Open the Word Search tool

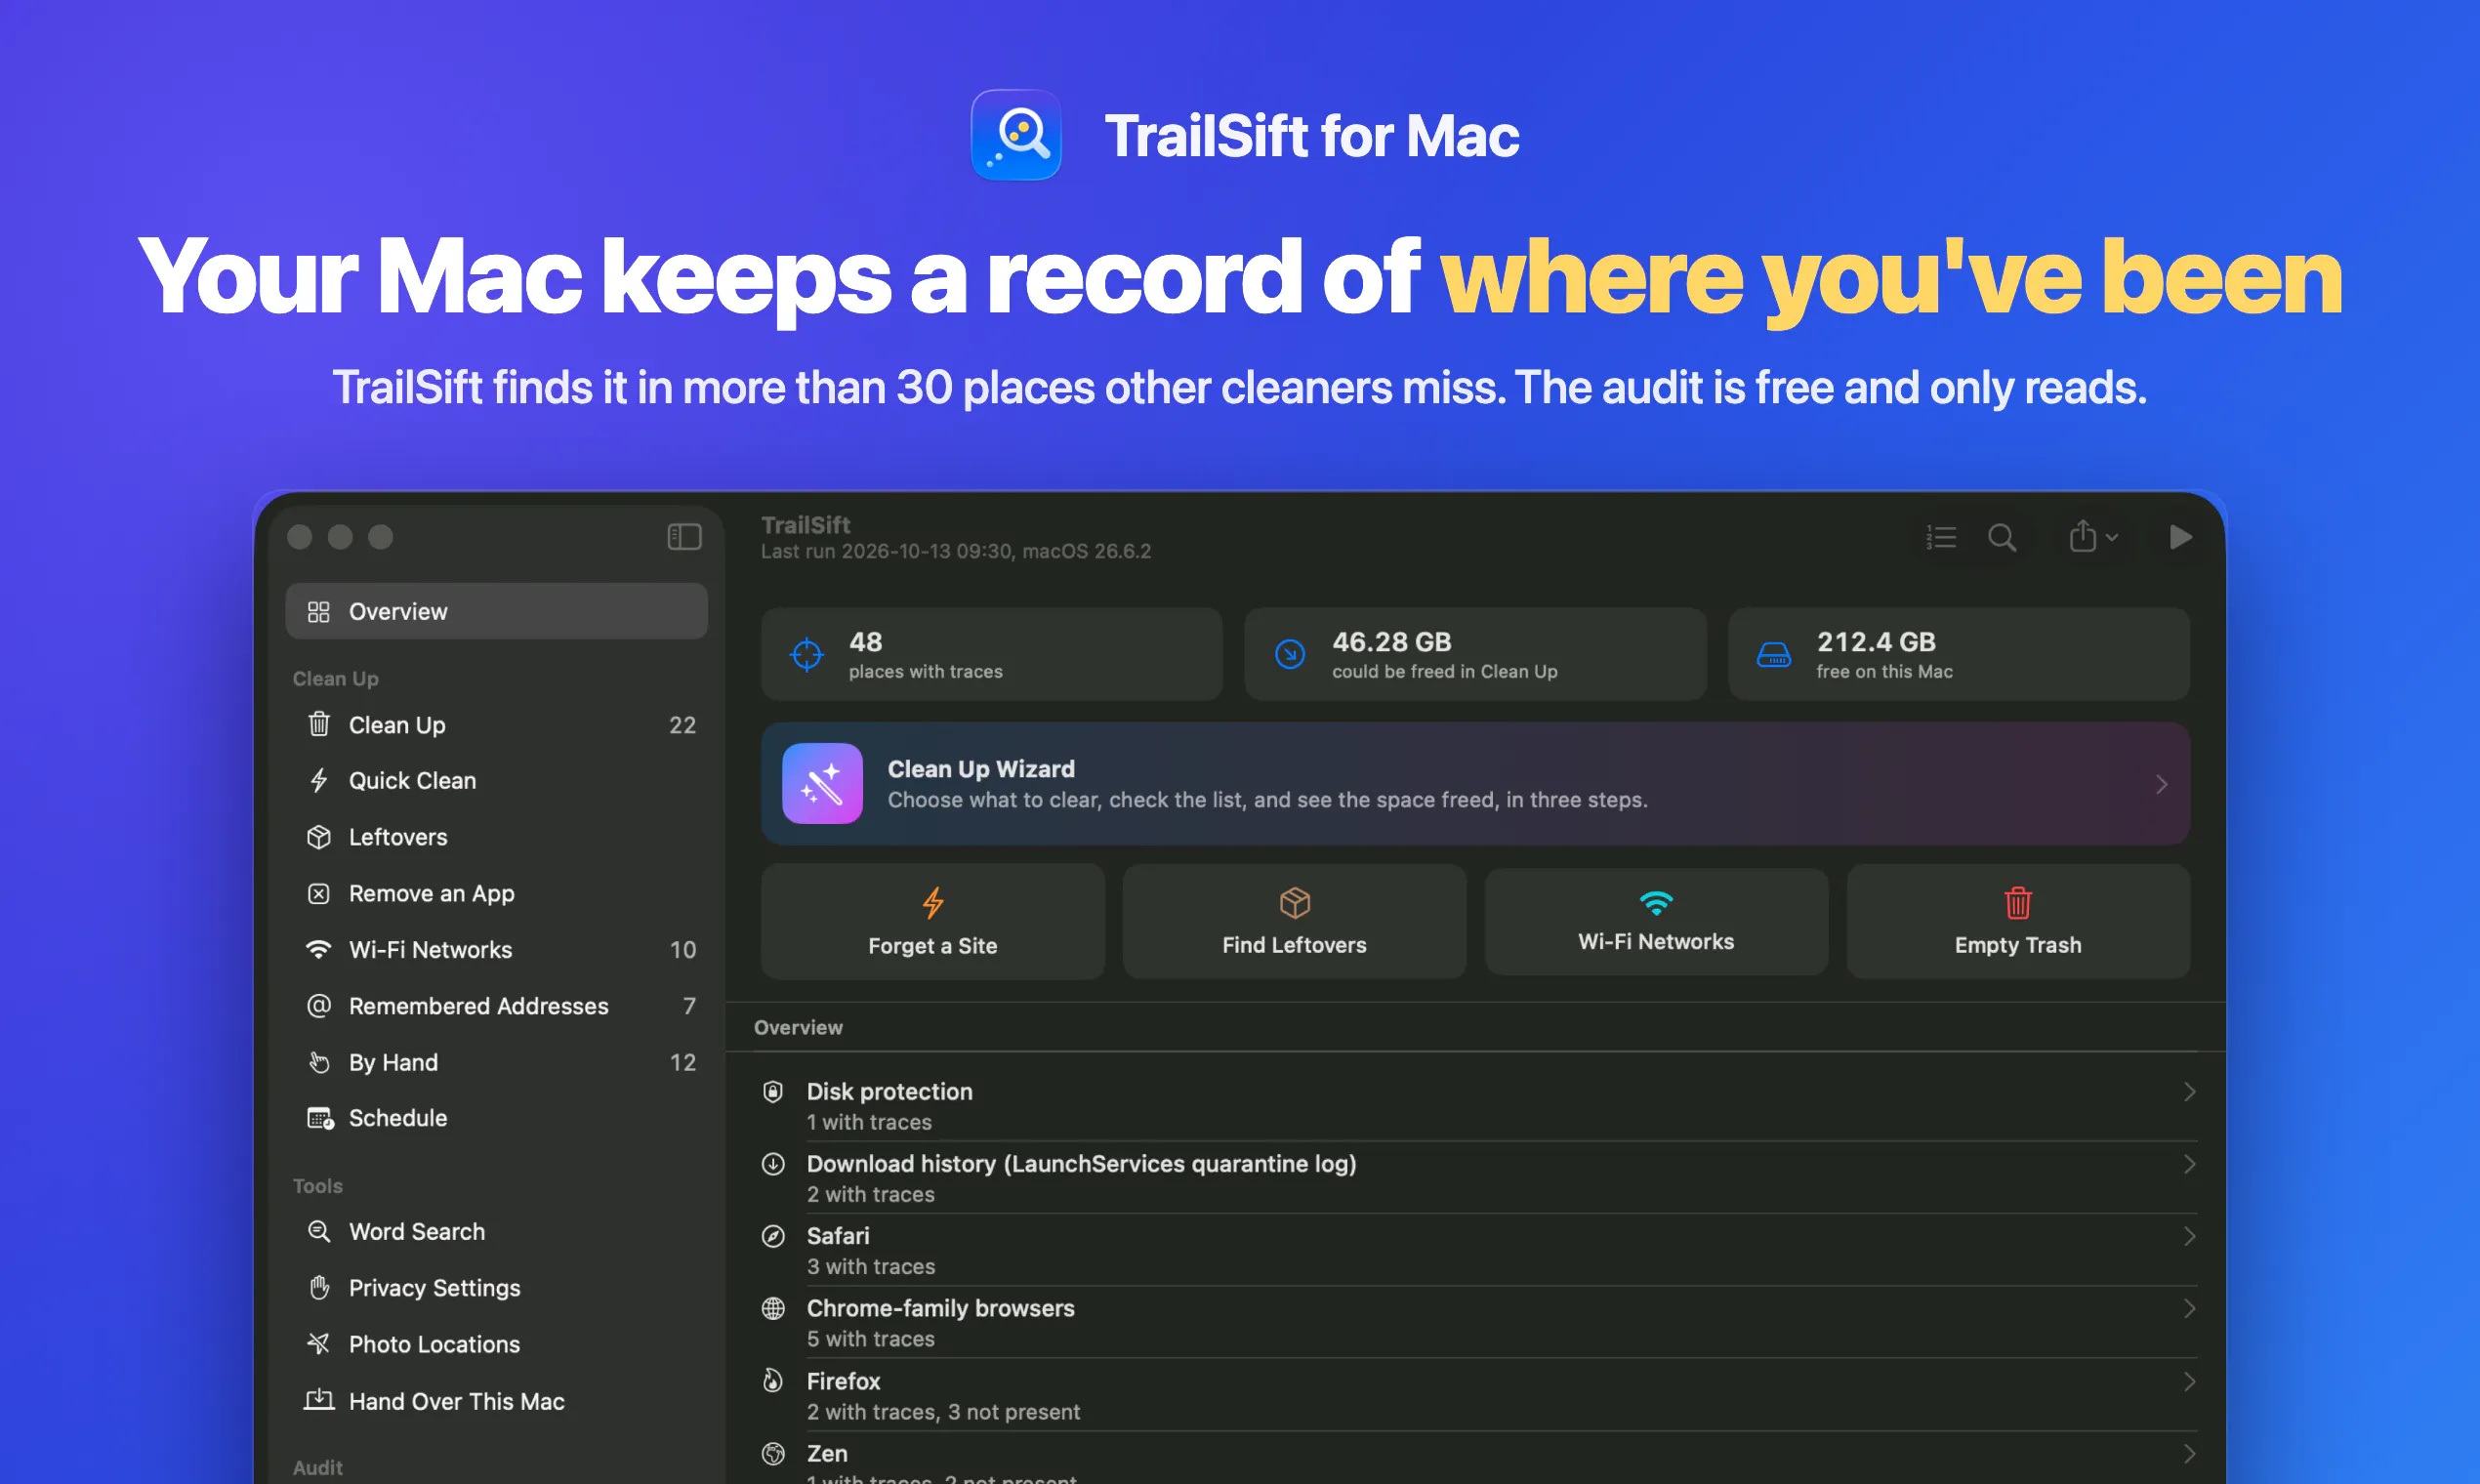point(496,1232)
